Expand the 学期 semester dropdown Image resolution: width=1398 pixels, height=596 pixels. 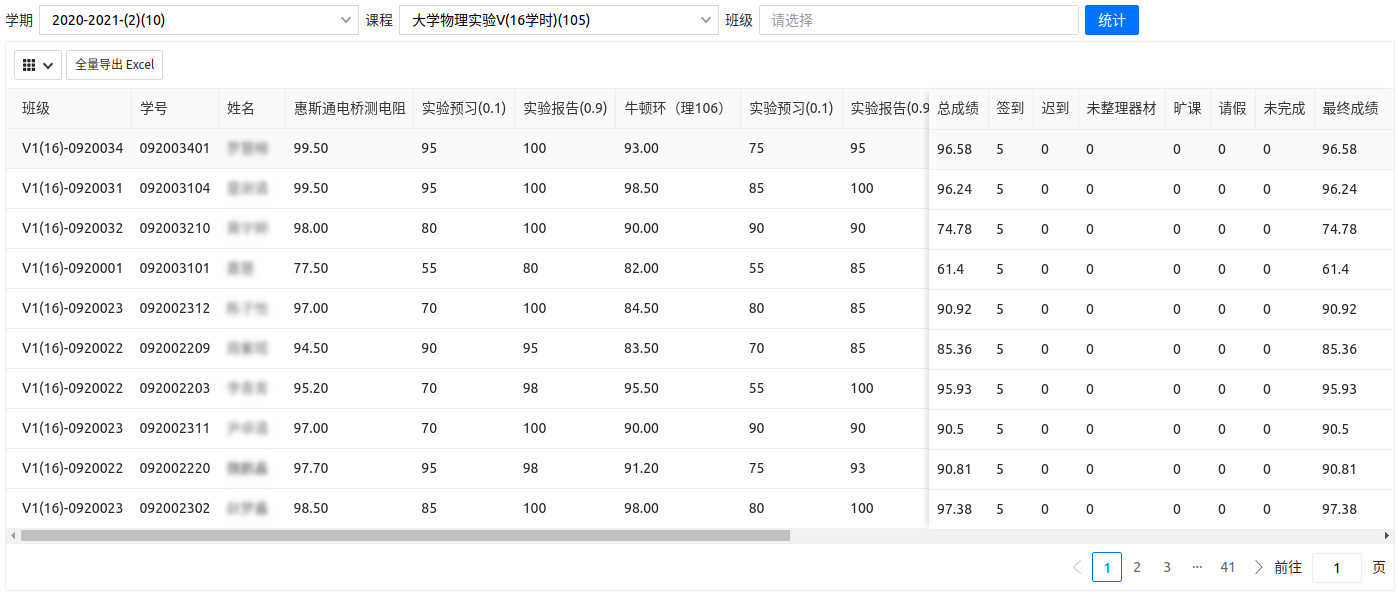click(x=199, y=20)
